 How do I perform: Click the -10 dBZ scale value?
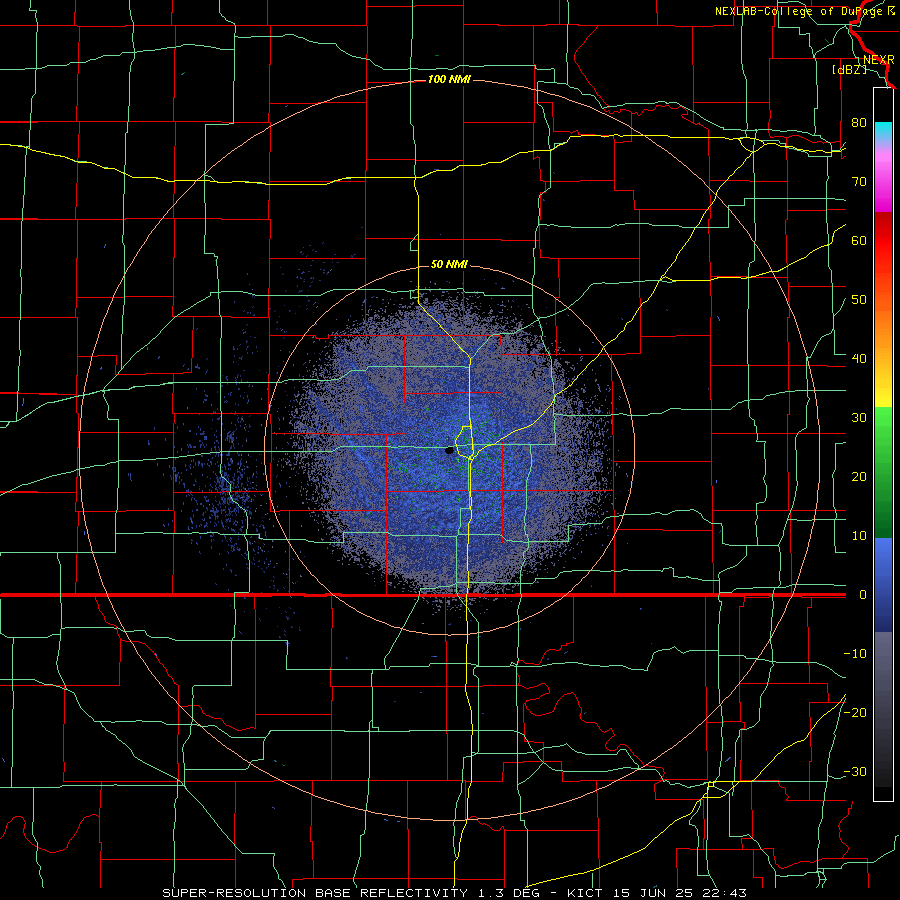(855, 654)
